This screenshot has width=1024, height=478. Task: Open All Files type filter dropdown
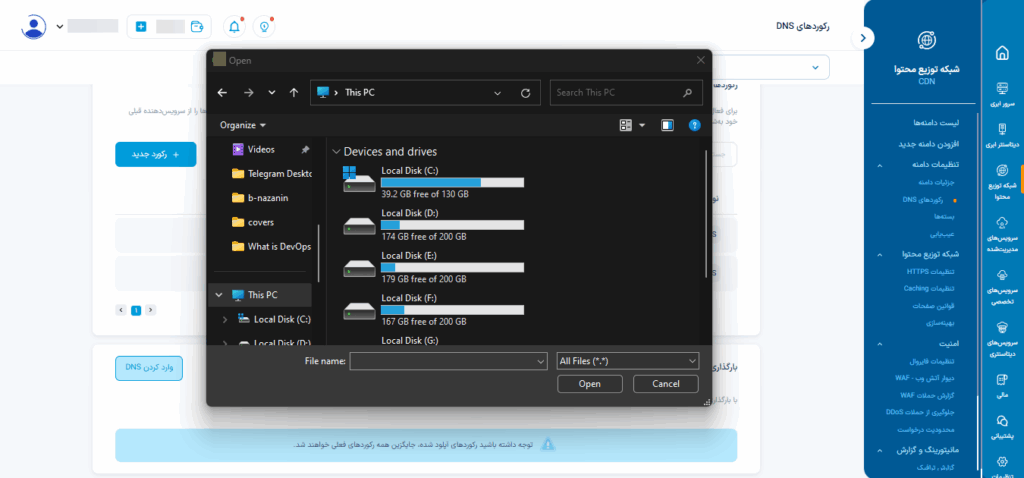point(628,361)
